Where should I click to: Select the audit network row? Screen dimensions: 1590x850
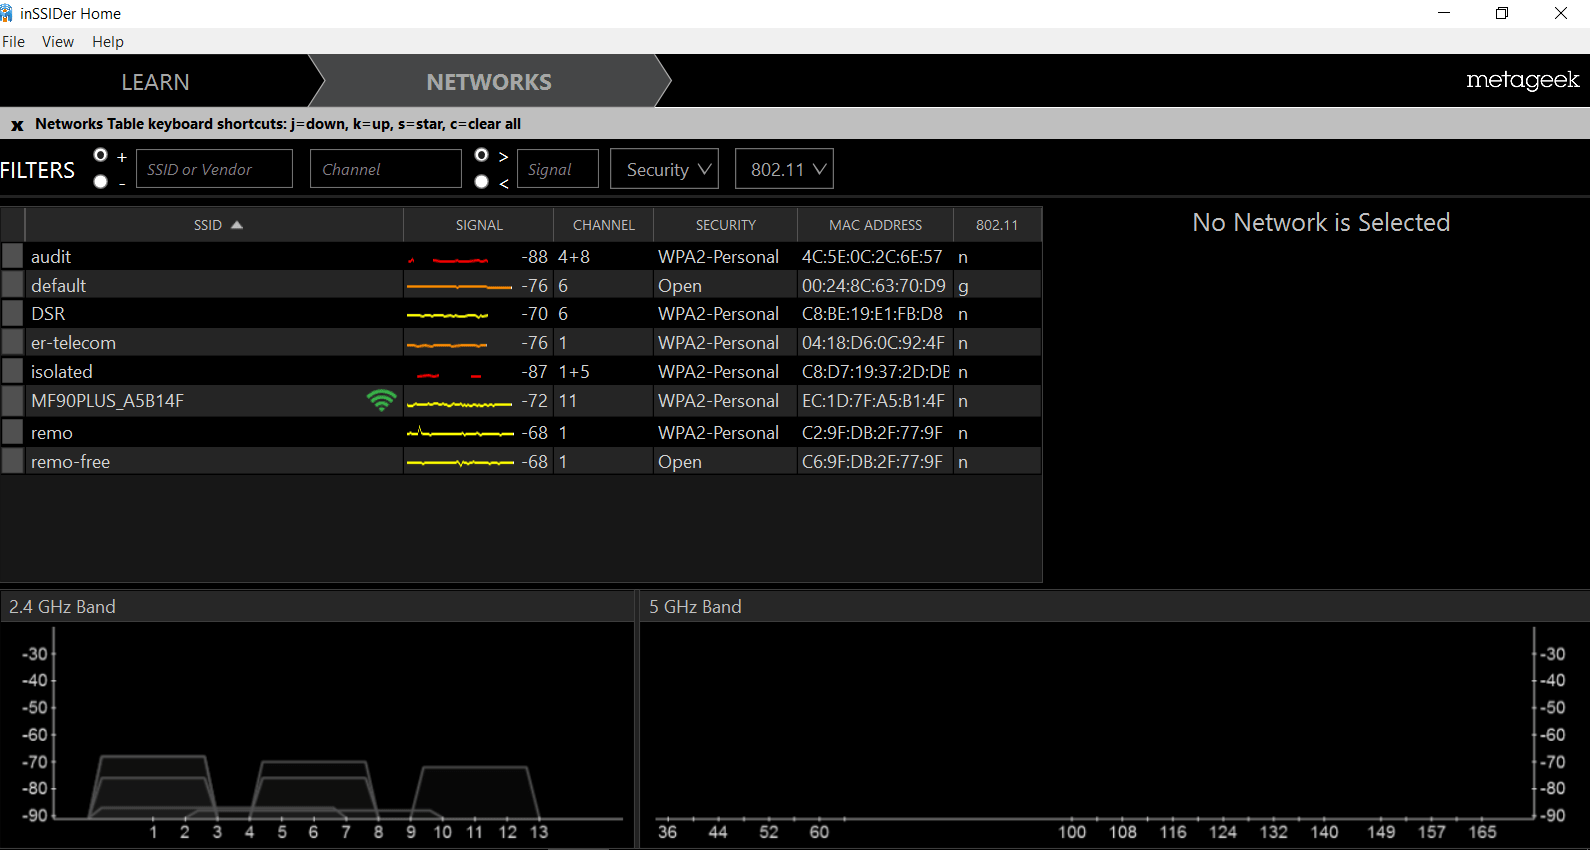(521, 256)
